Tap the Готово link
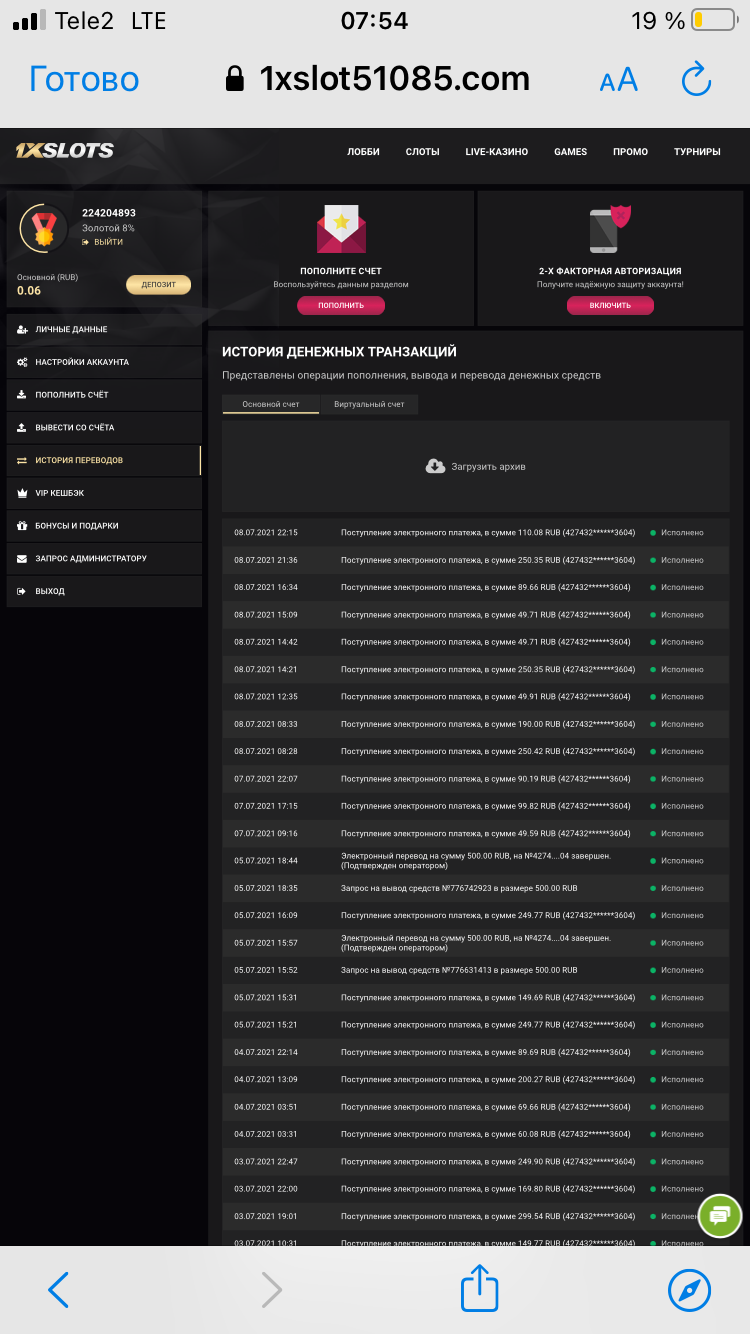750x1334 pixels. pos(84,79)
